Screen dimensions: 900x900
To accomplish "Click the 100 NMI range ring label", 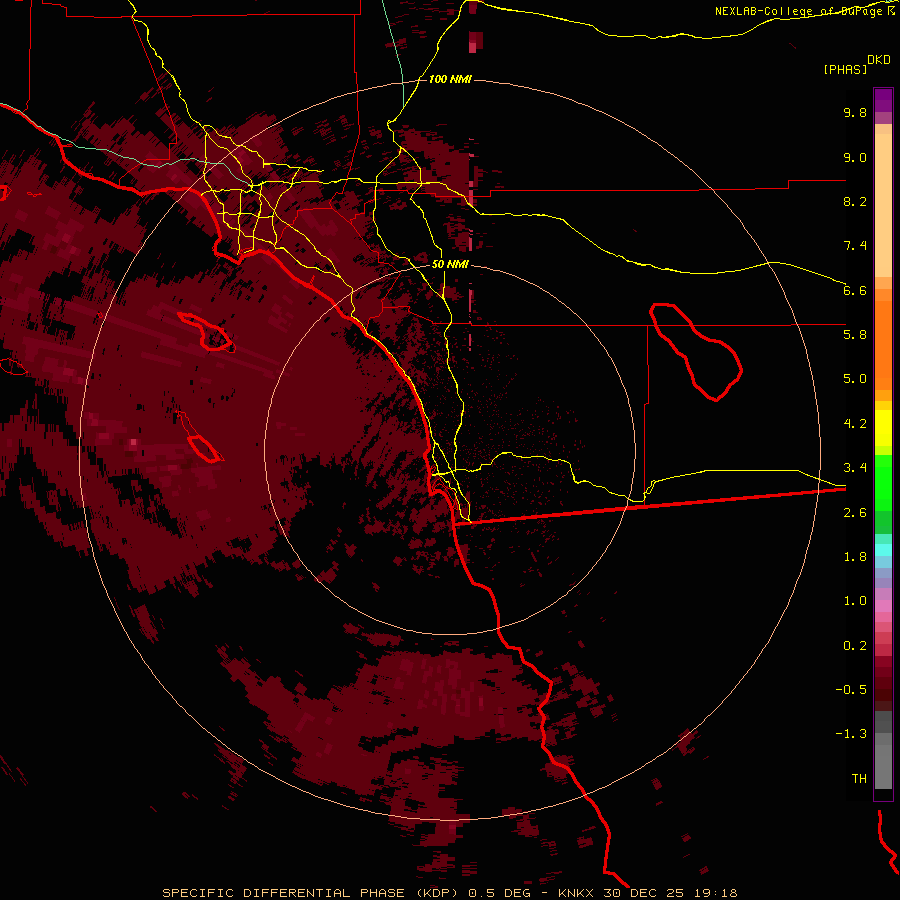I will [450, 79].
